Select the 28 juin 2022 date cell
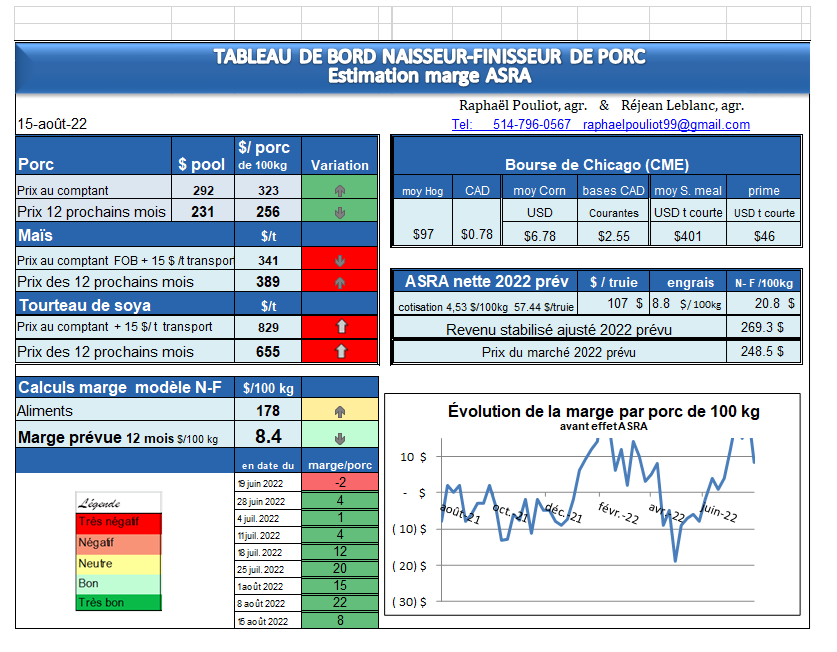The width and height of the screenshot is (837, 652). pyautogui.click(x=268, y=501)
